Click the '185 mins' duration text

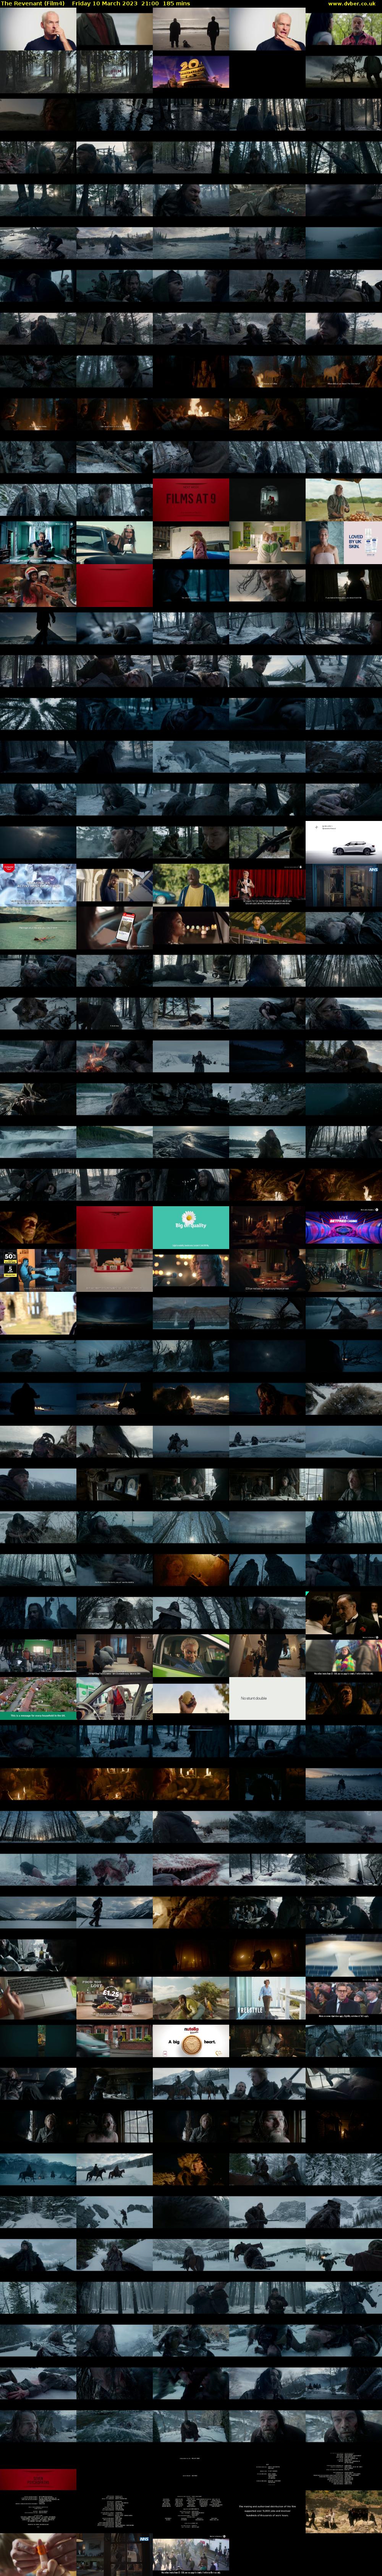pyautogui.click(x=176, y=4)
